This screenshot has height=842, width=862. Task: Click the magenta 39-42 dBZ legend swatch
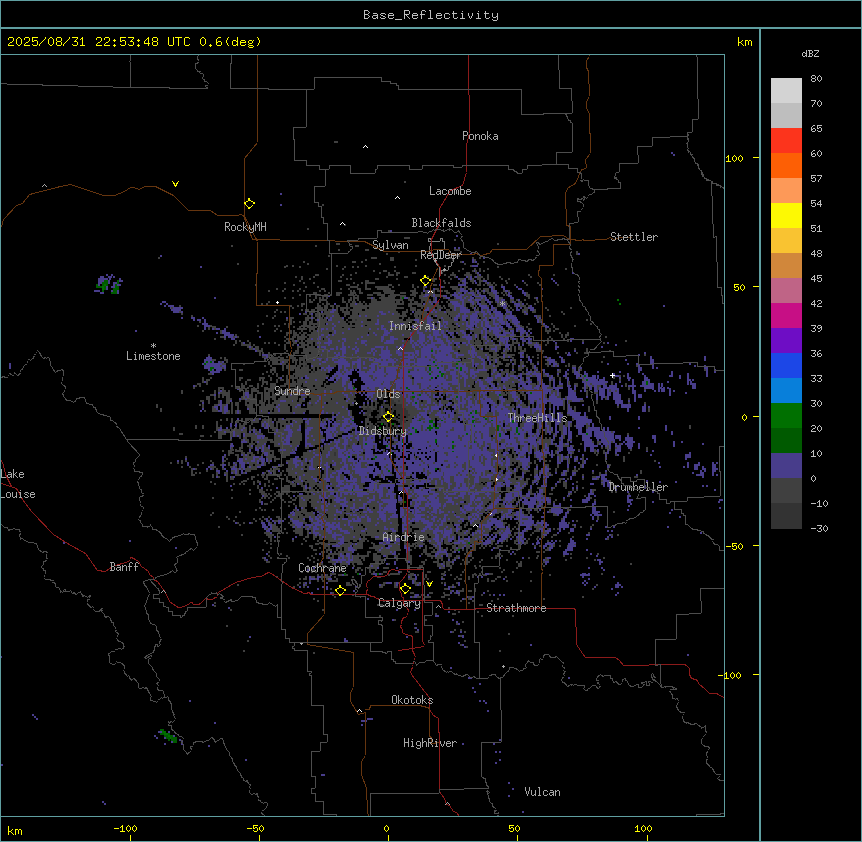click(x=786, y=315)
